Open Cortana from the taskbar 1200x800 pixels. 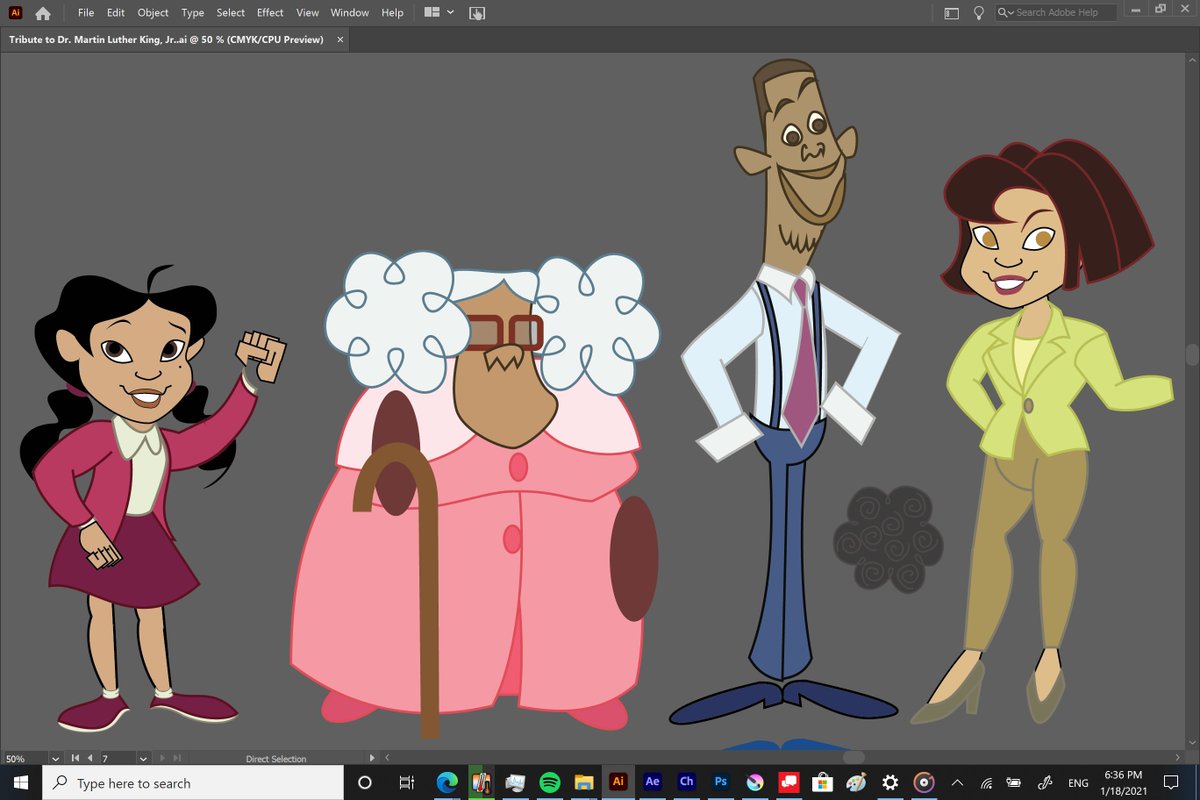[x=365, y=783]
